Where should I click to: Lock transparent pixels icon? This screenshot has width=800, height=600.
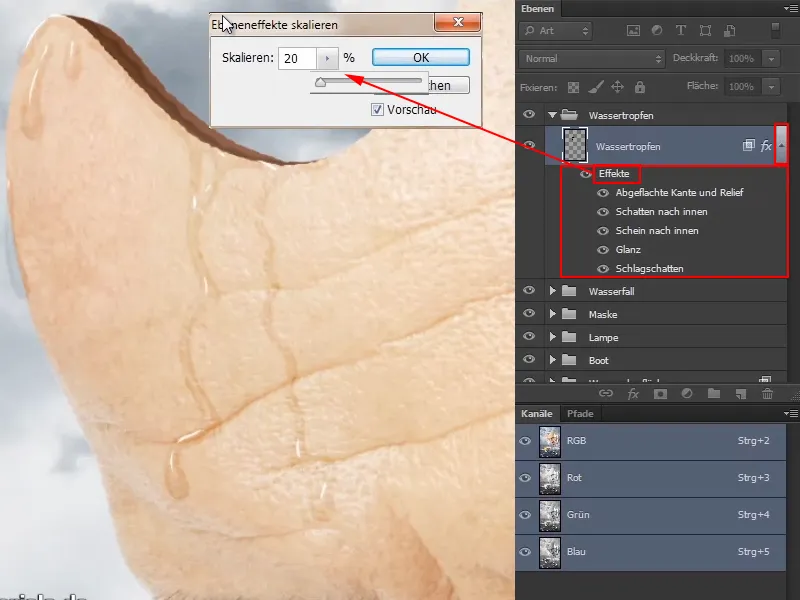(573, 87)
